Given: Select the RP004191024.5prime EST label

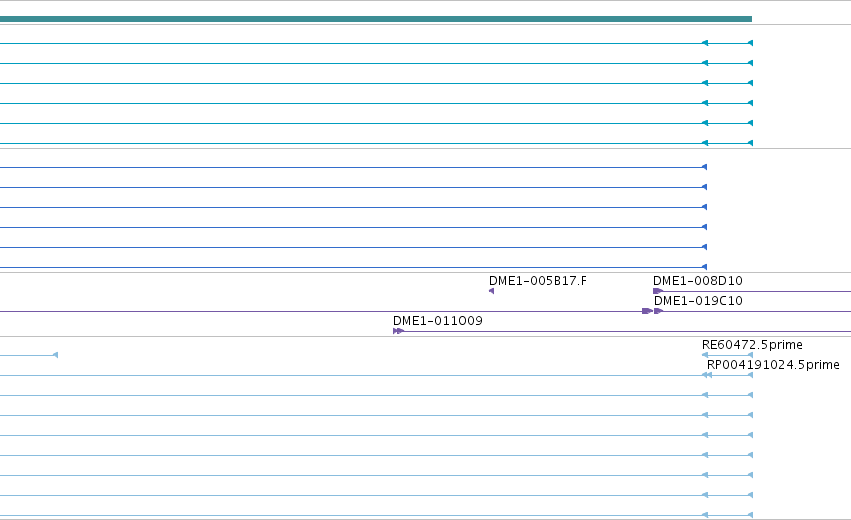Looking at the screenshot, I should (x=773, y=365).
